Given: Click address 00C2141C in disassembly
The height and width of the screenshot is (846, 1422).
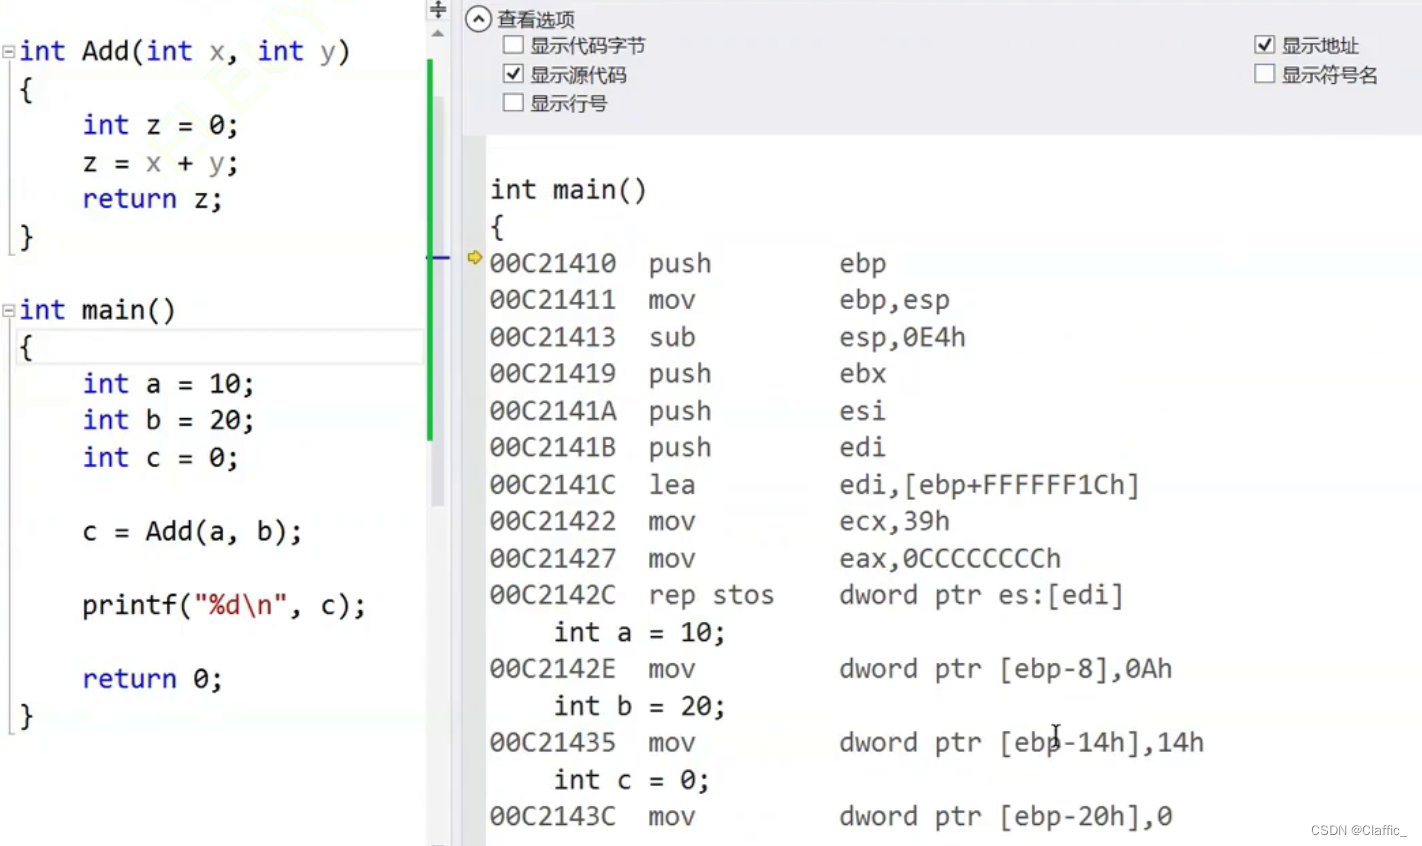Looking at the screenshot, I should 553,485.
